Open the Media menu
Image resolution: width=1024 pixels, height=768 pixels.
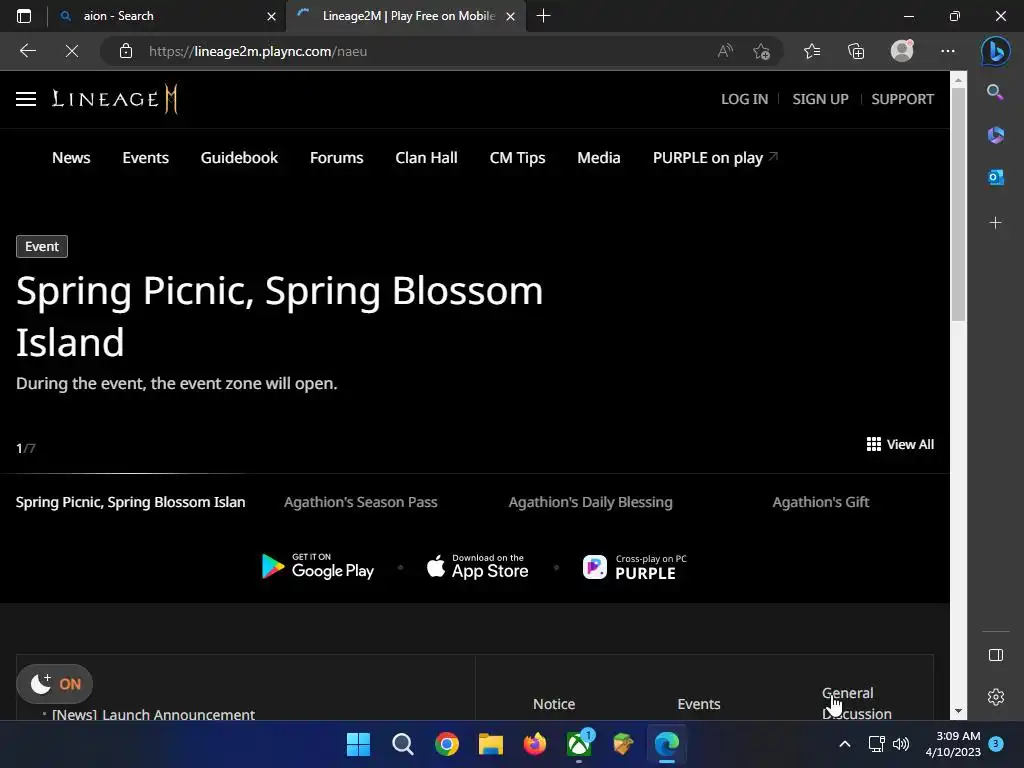(599, 157)
